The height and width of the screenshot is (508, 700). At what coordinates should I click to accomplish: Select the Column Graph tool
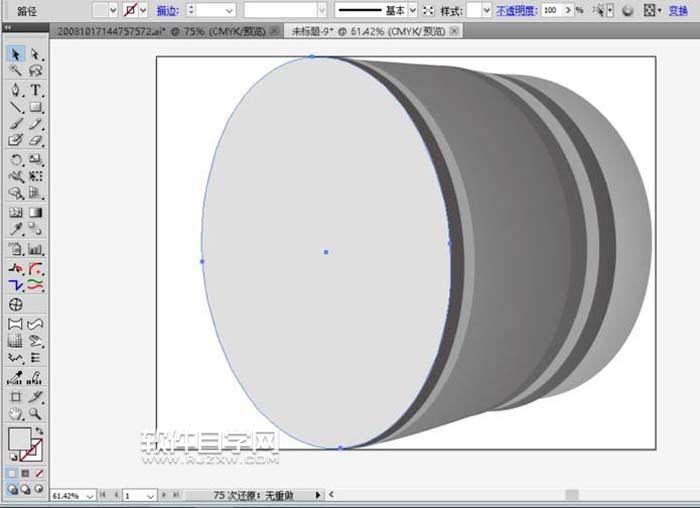(35, 249)
